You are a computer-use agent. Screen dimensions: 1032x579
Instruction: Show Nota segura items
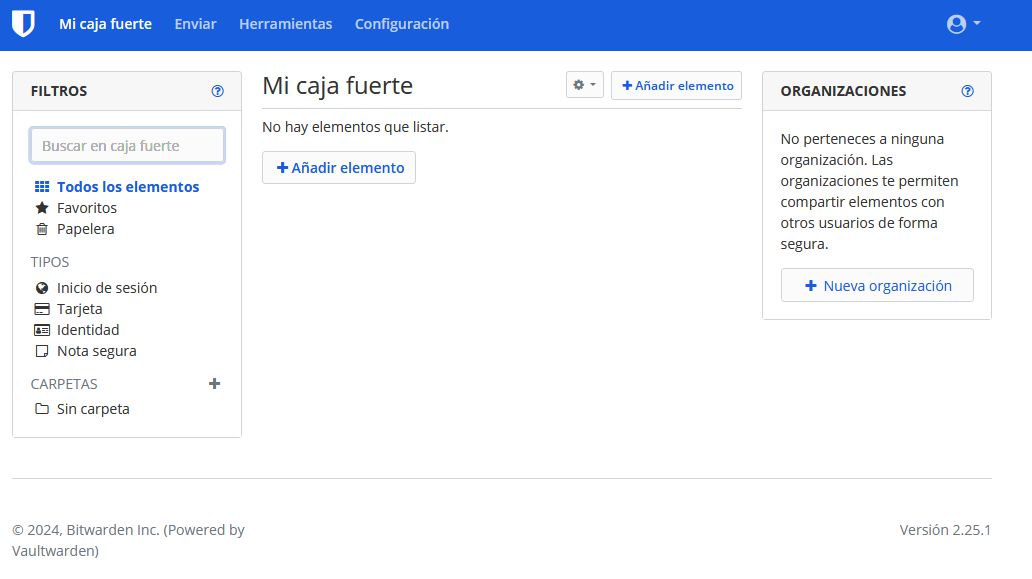pos(96,351)
